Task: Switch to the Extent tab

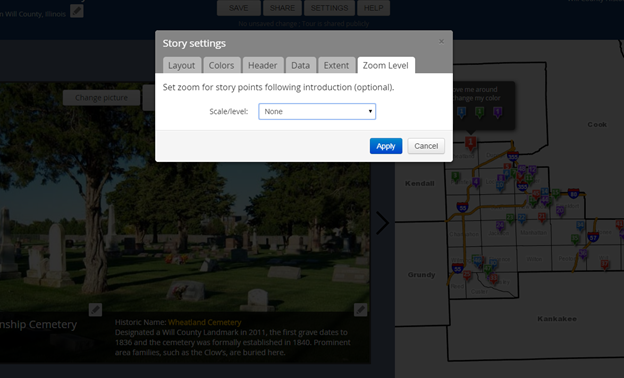Action: pyautogui.click(x=336, y=65)
